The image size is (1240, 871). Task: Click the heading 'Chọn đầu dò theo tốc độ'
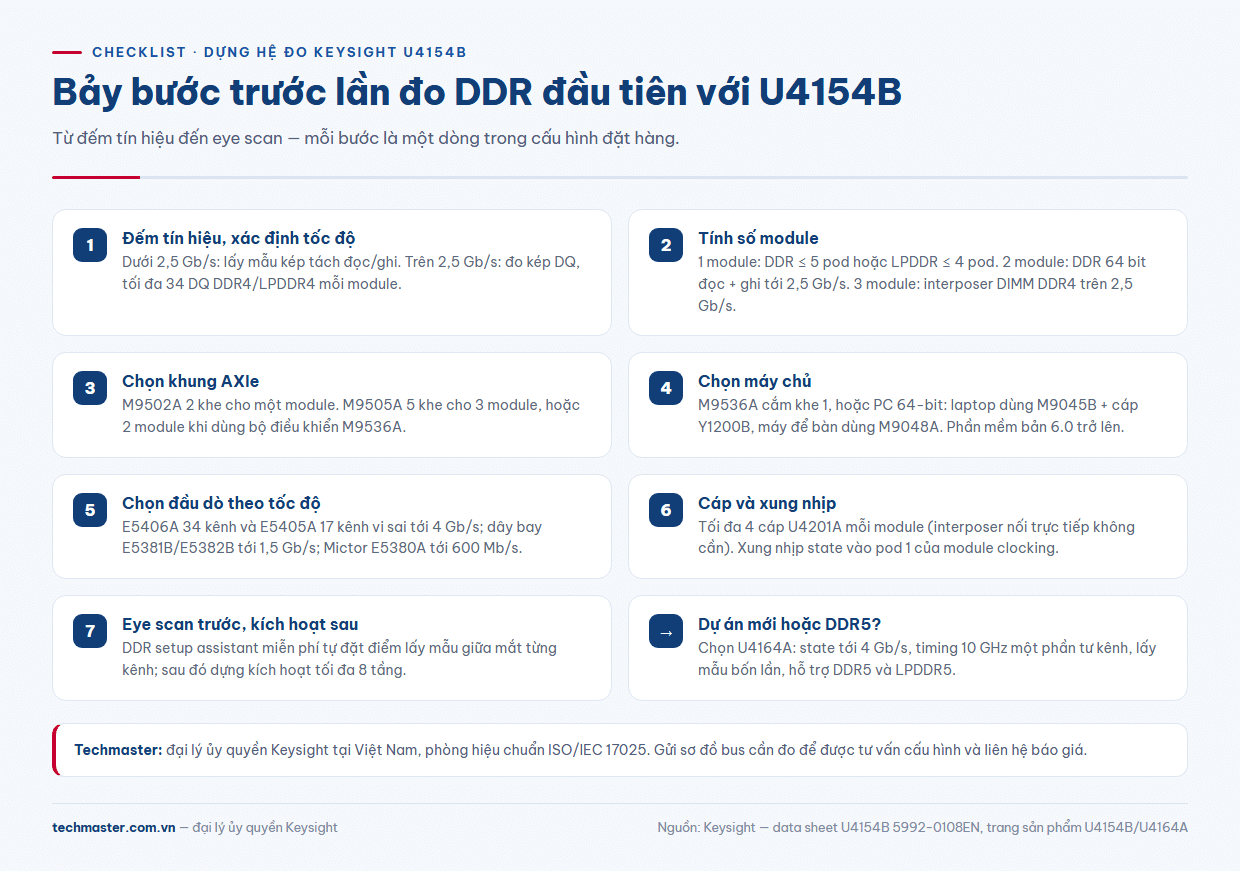(221, 503)
